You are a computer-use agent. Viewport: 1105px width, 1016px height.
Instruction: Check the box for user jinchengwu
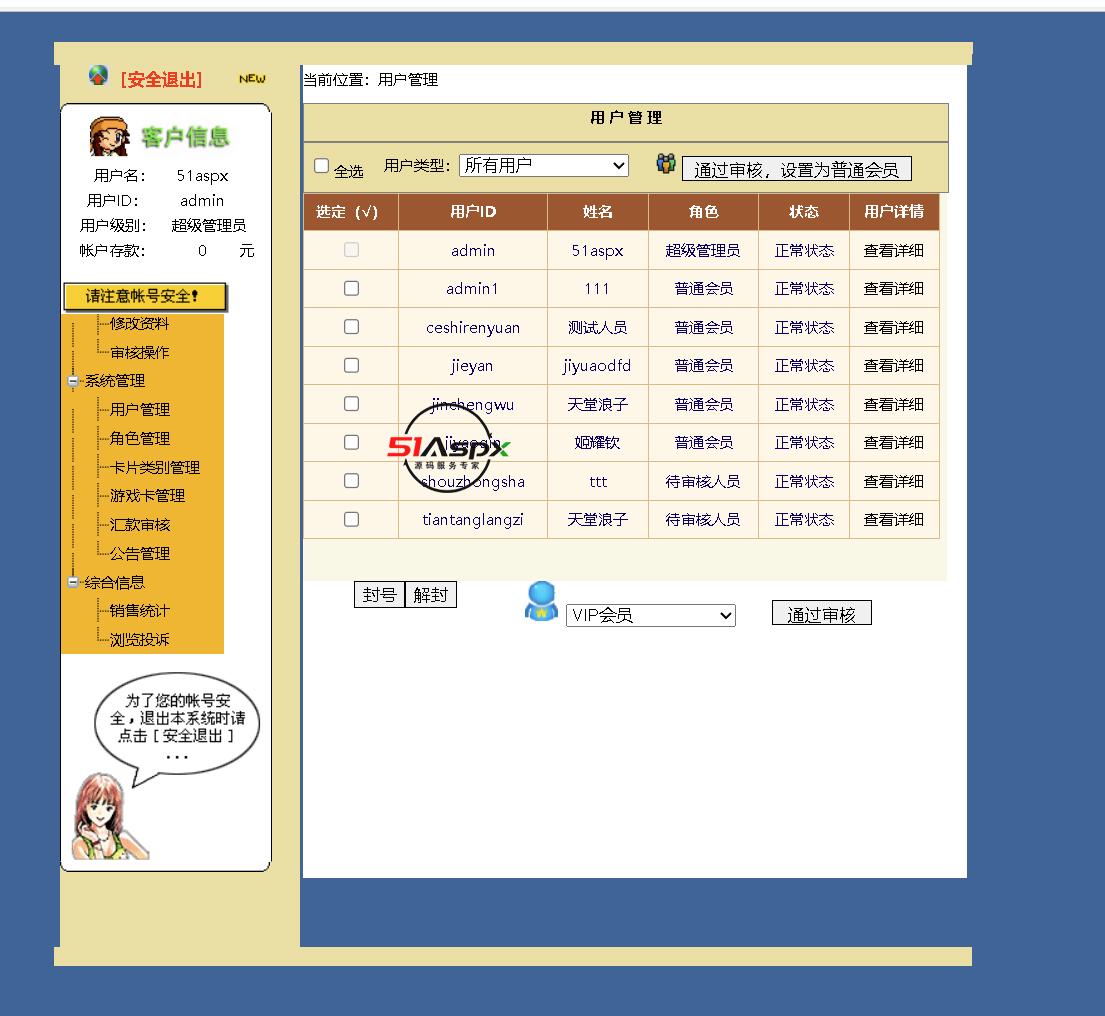click(x=351, y=404)
